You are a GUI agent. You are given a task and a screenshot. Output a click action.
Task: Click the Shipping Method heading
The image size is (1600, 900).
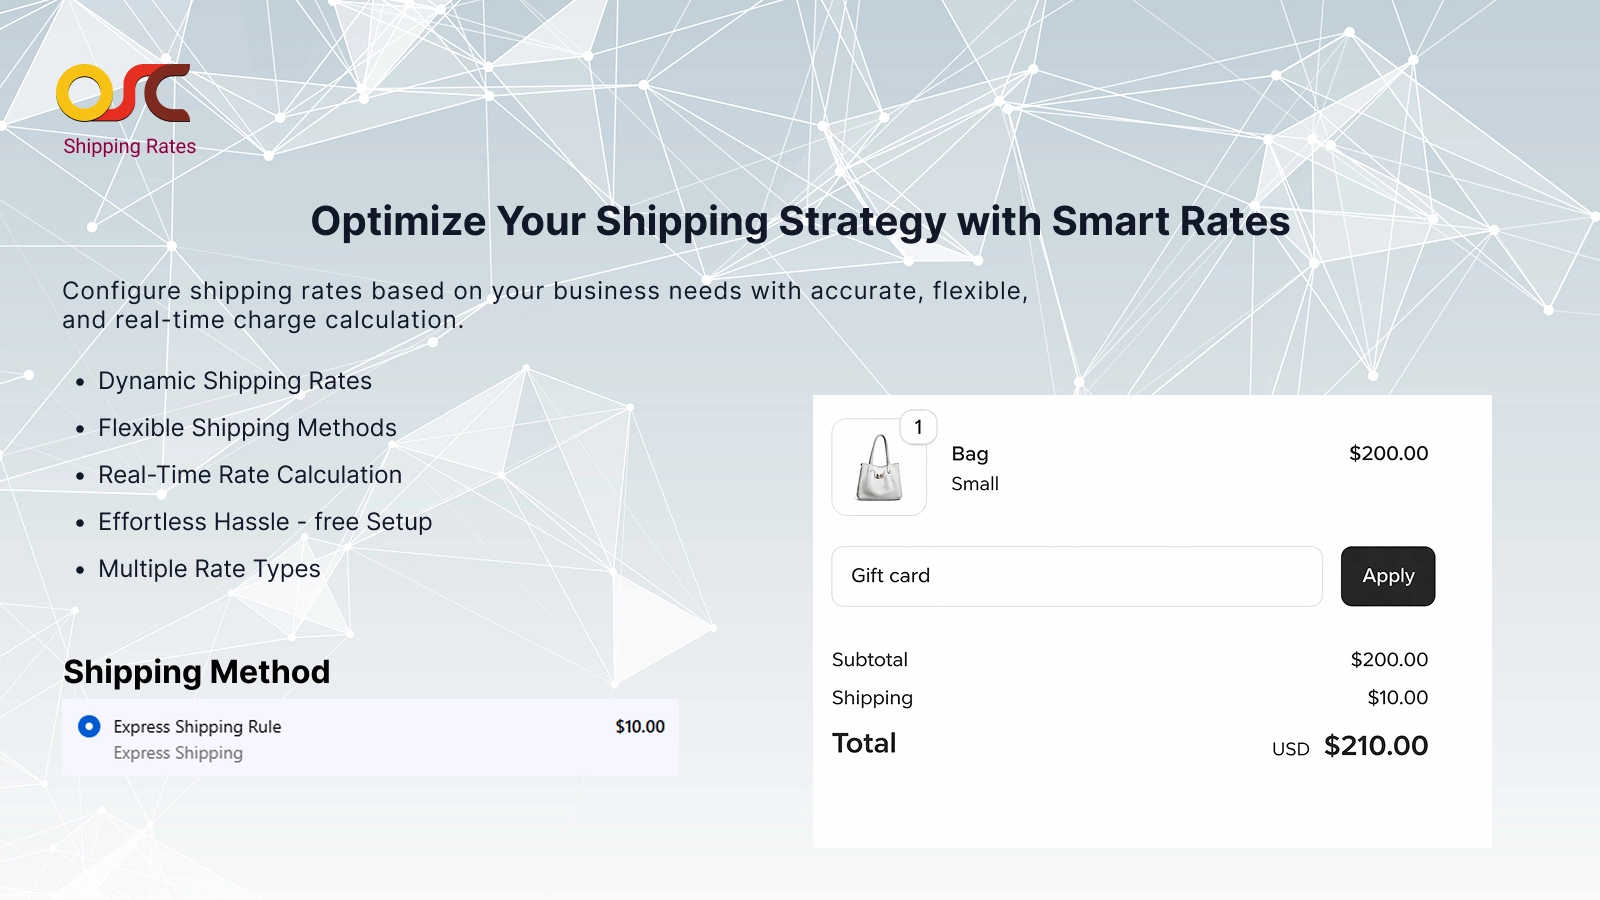tap(196, 672)
